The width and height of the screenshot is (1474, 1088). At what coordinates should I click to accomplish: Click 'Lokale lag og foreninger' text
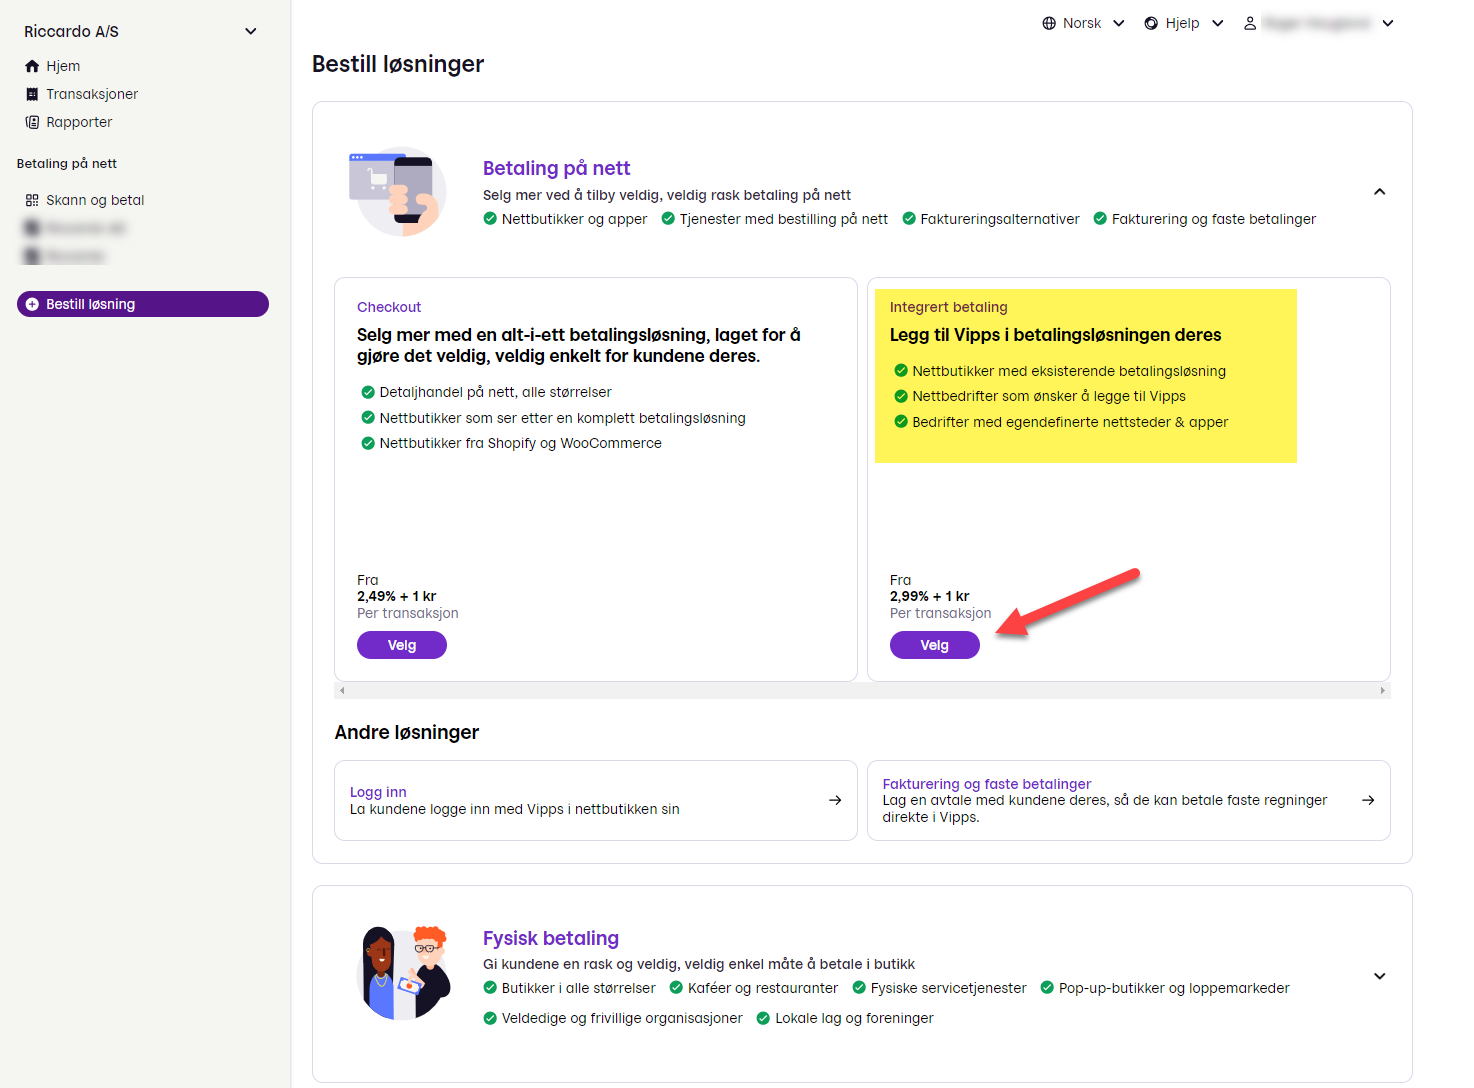pyautogui.click(x=854, y=1018)
